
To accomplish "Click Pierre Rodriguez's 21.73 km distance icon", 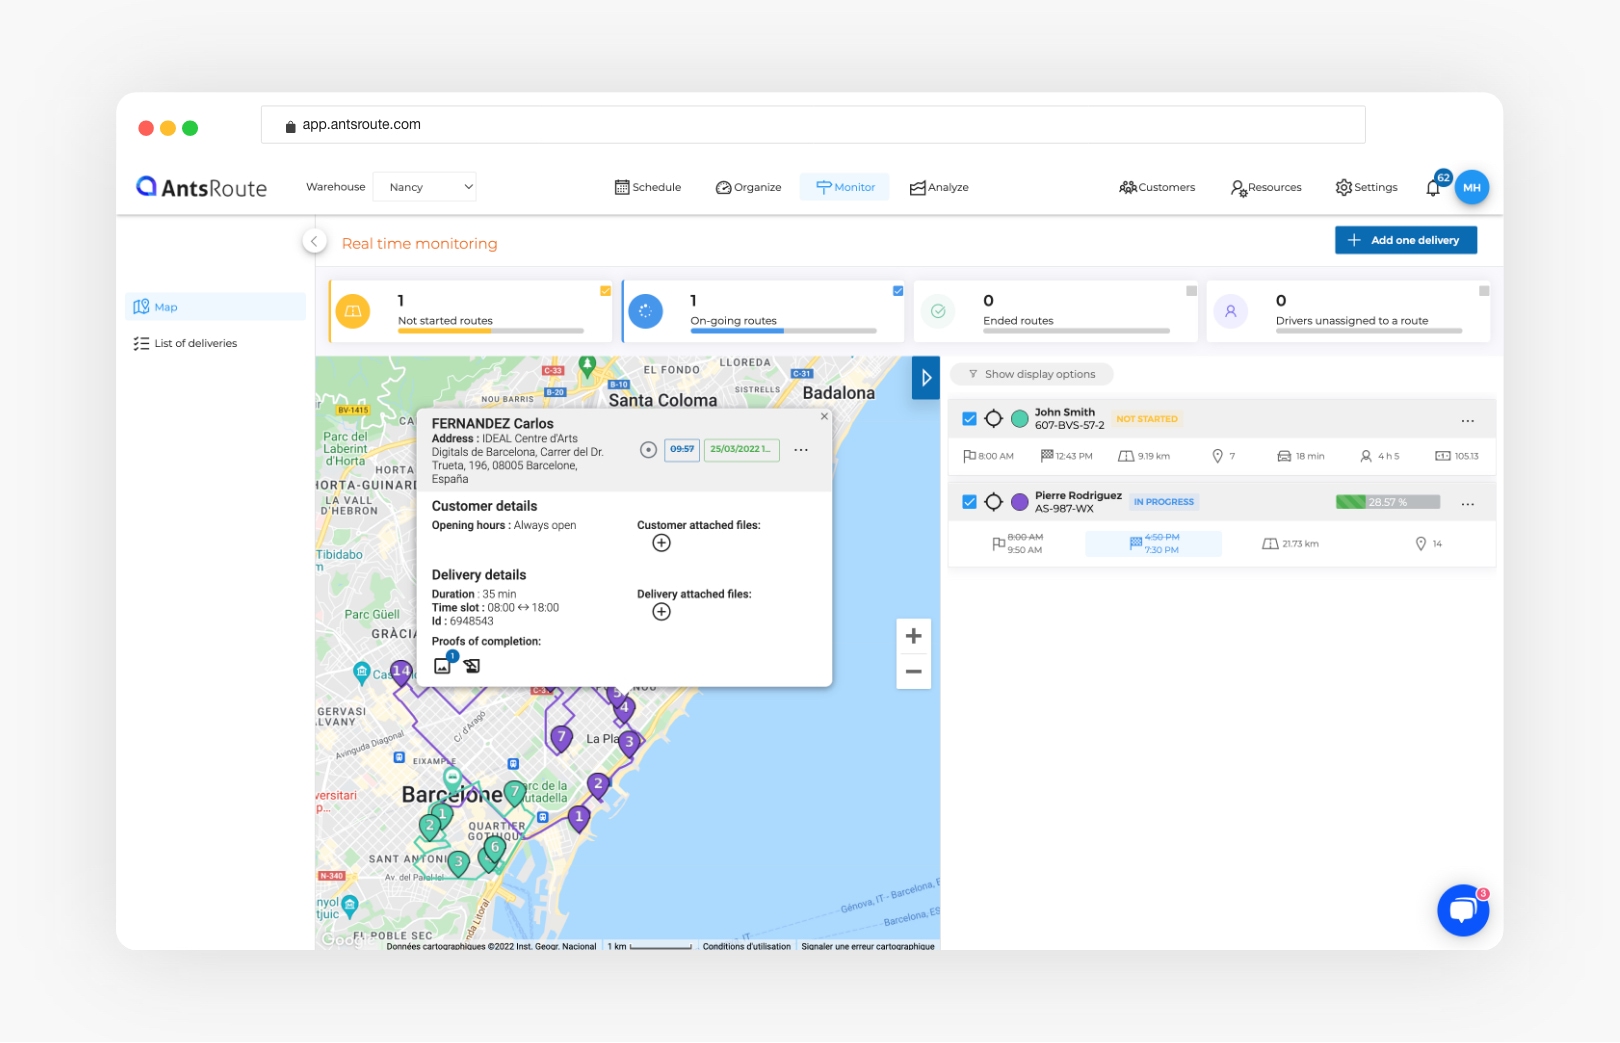I will pyautogui.click(x=1270, y=544).
